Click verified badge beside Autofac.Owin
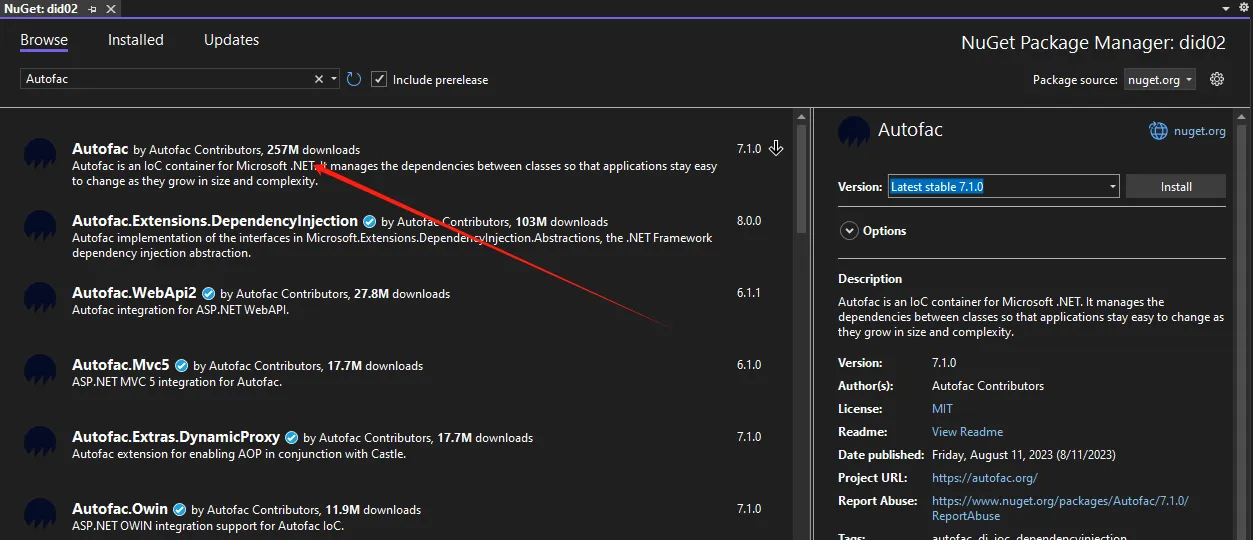 point(179,509)
